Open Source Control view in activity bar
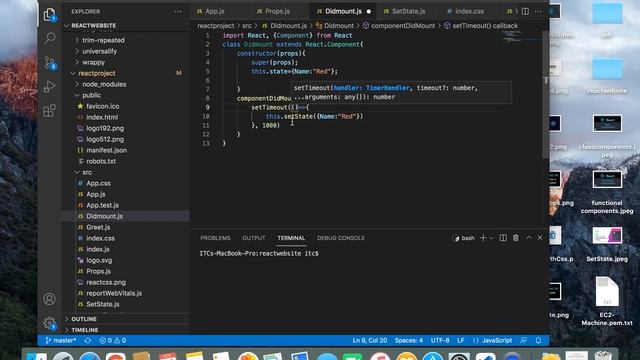The width and height of the screenshot is (640, 360). tap(49, 62)
